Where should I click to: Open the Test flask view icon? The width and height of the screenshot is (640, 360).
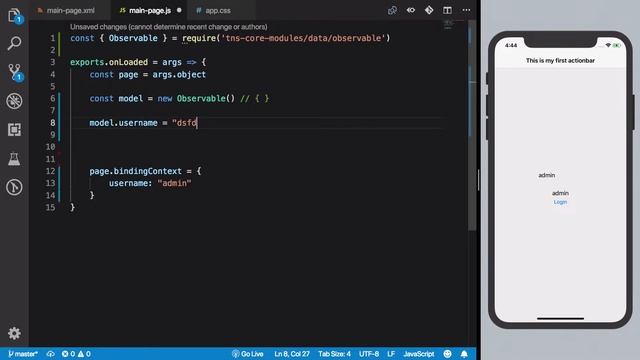[x=14, y=159]
